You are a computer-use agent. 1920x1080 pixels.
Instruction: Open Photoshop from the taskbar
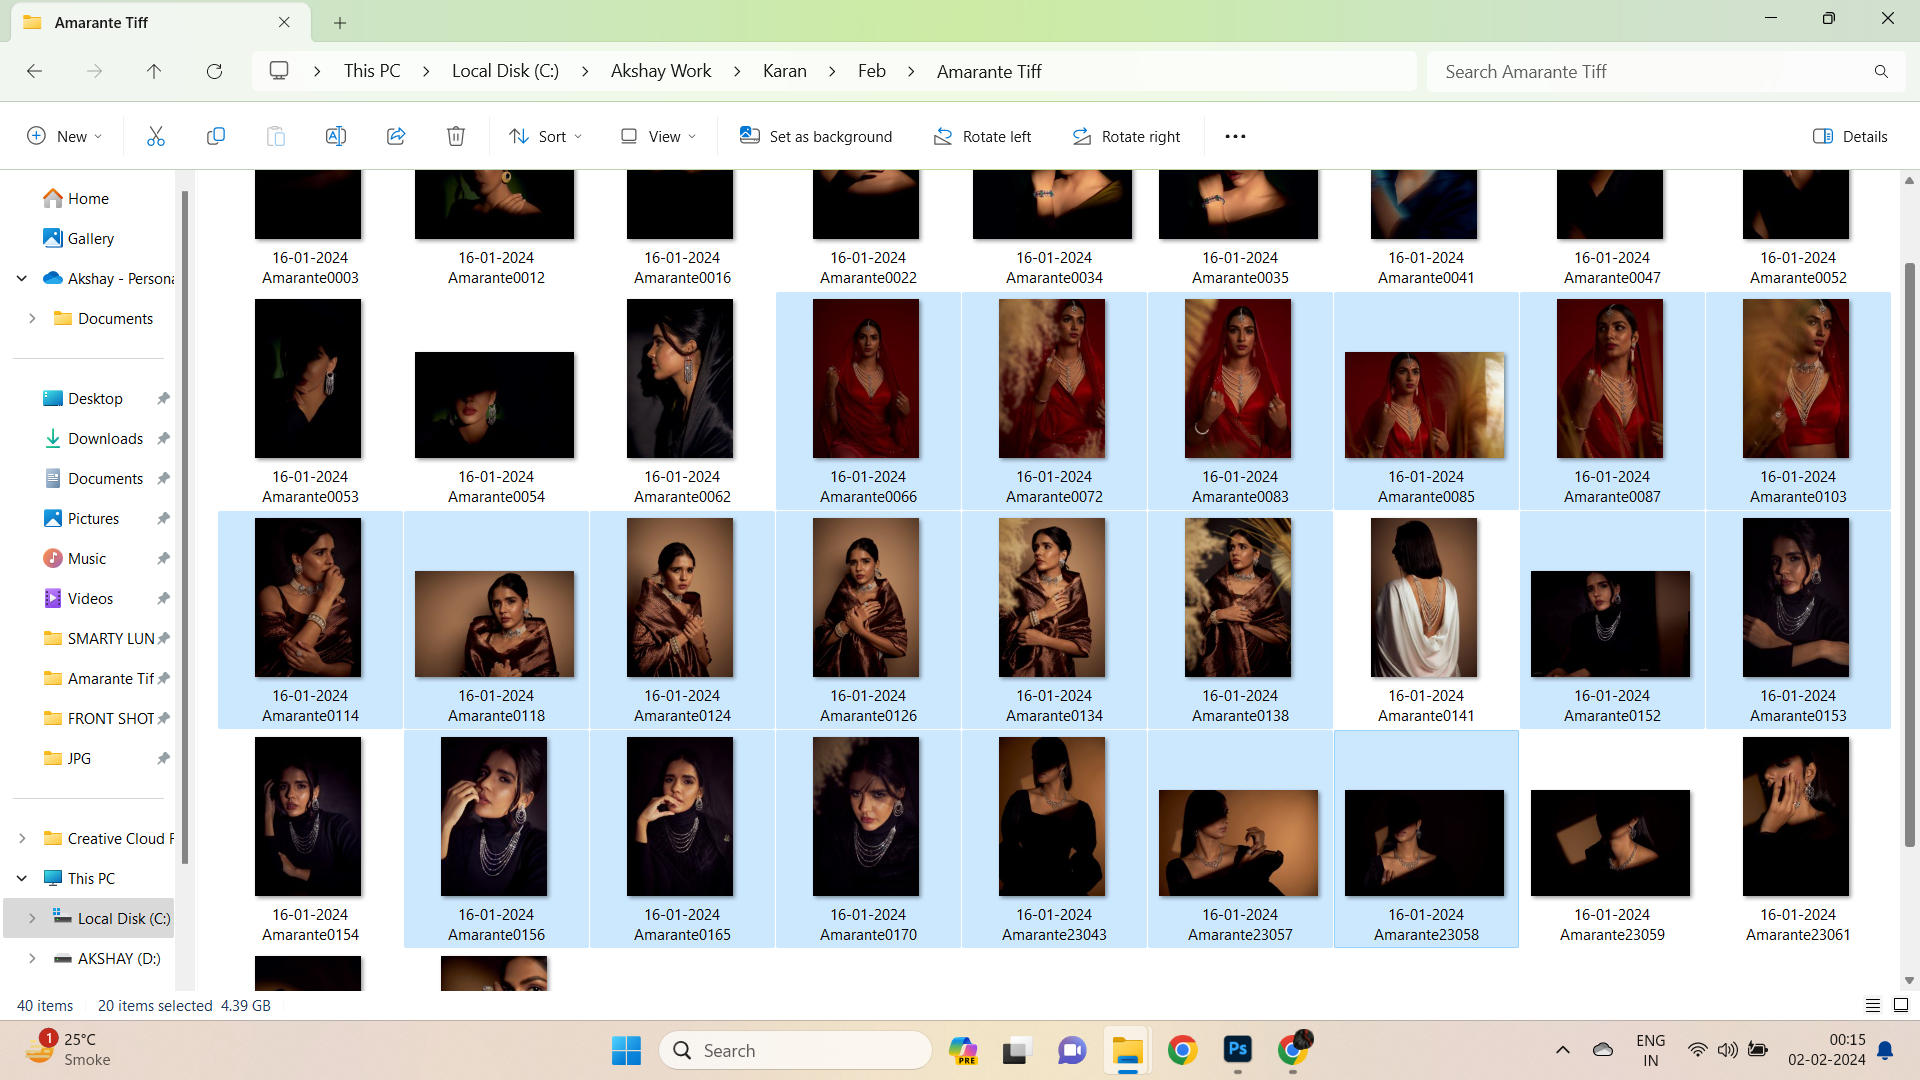pyautogui.click(x=1238, y=1050)
